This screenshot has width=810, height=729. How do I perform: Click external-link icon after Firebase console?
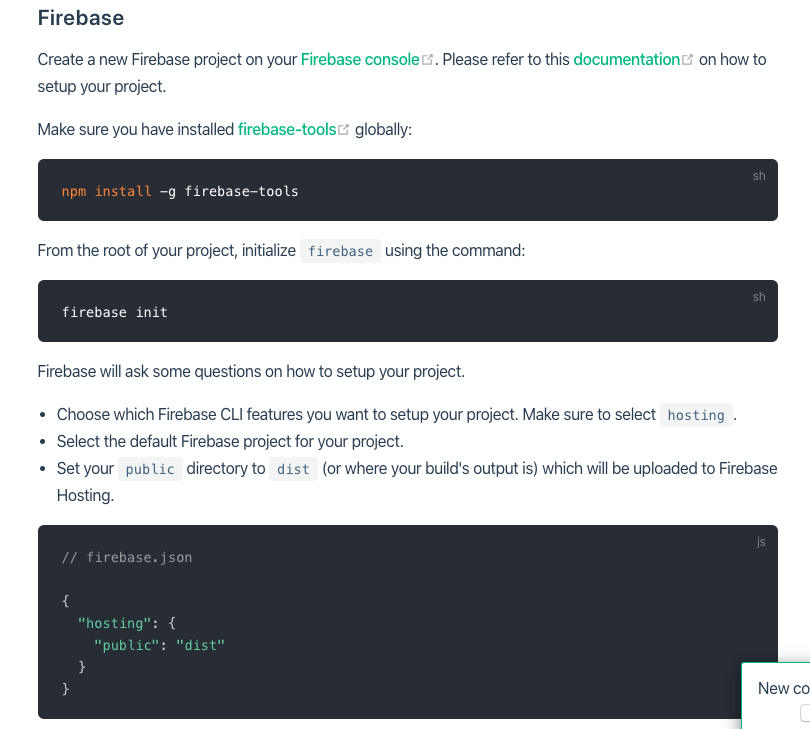coord(428,60)
